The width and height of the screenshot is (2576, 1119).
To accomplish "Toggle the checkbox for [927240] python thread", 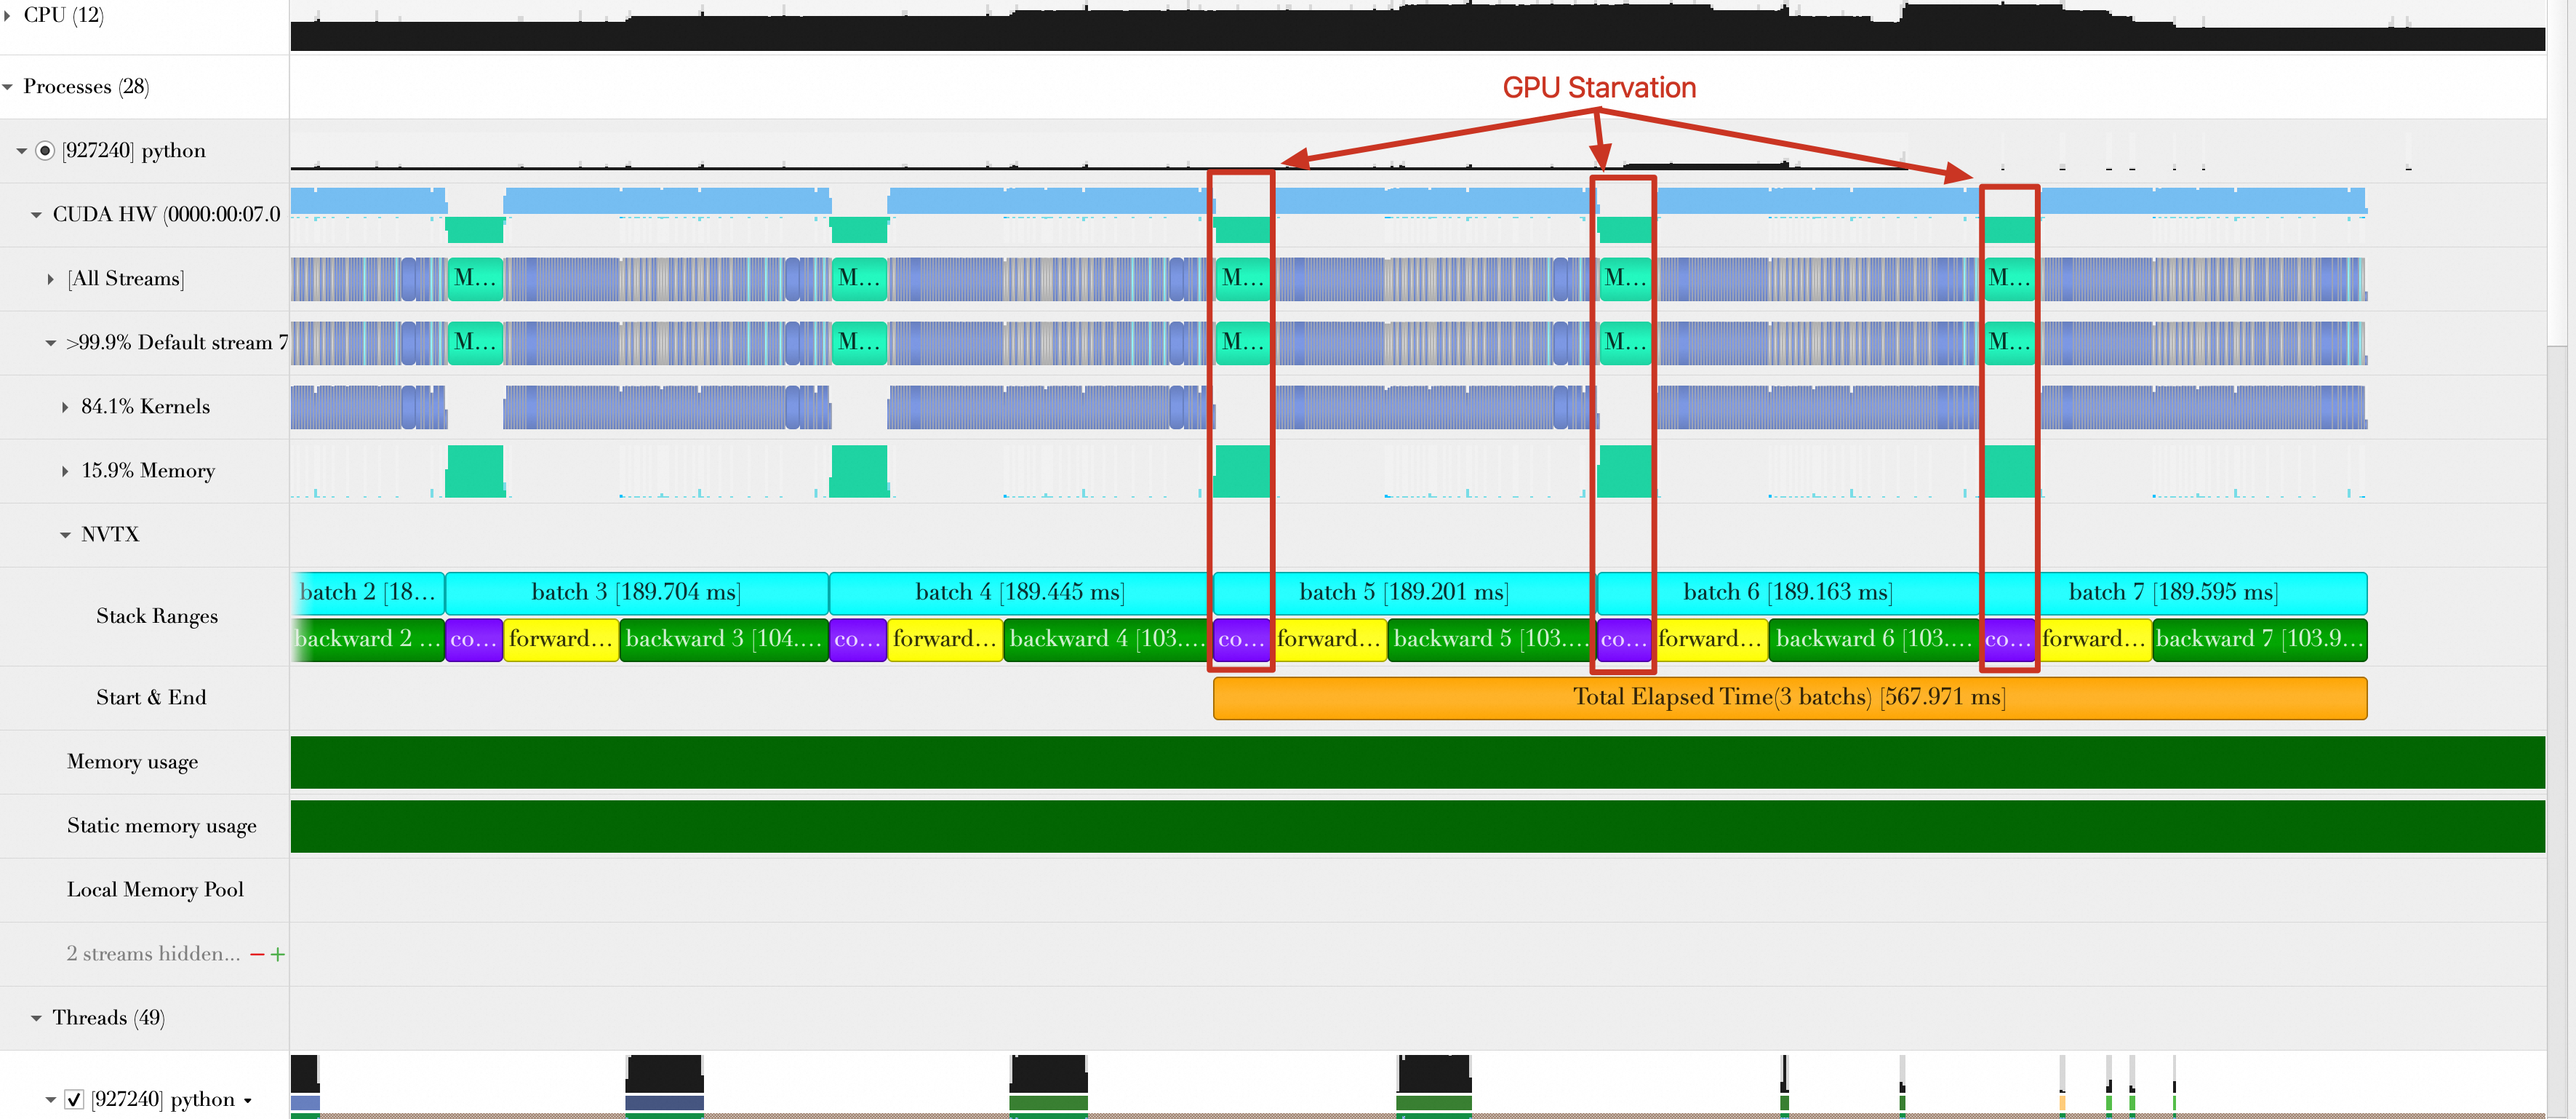I will click(74, 1099).
